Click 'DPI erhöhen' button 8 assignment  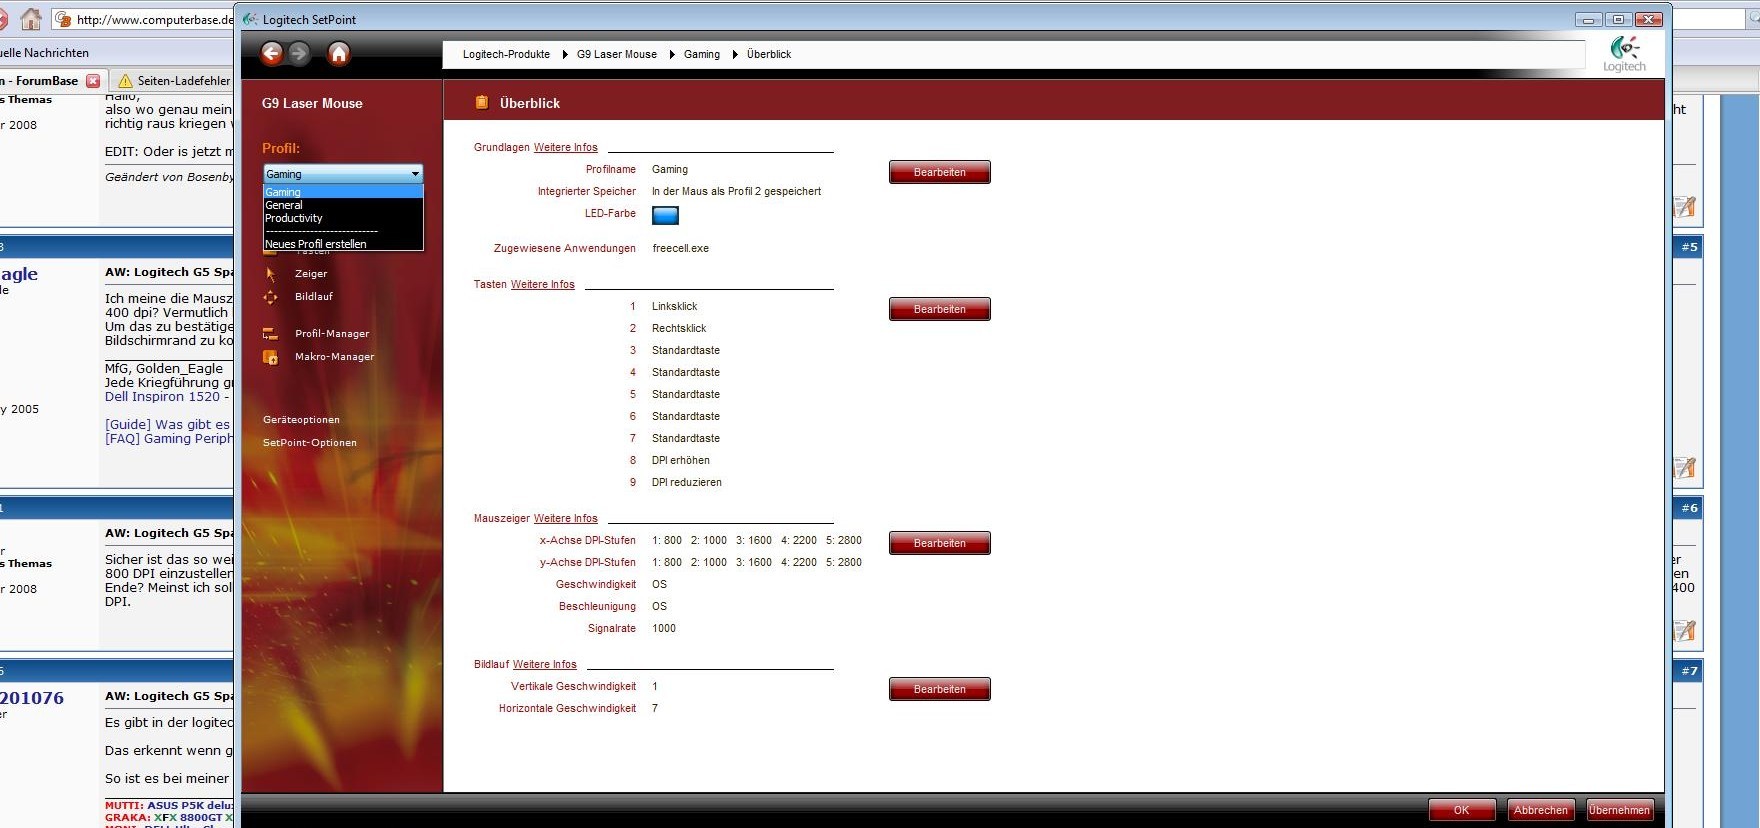coord(681,460)
